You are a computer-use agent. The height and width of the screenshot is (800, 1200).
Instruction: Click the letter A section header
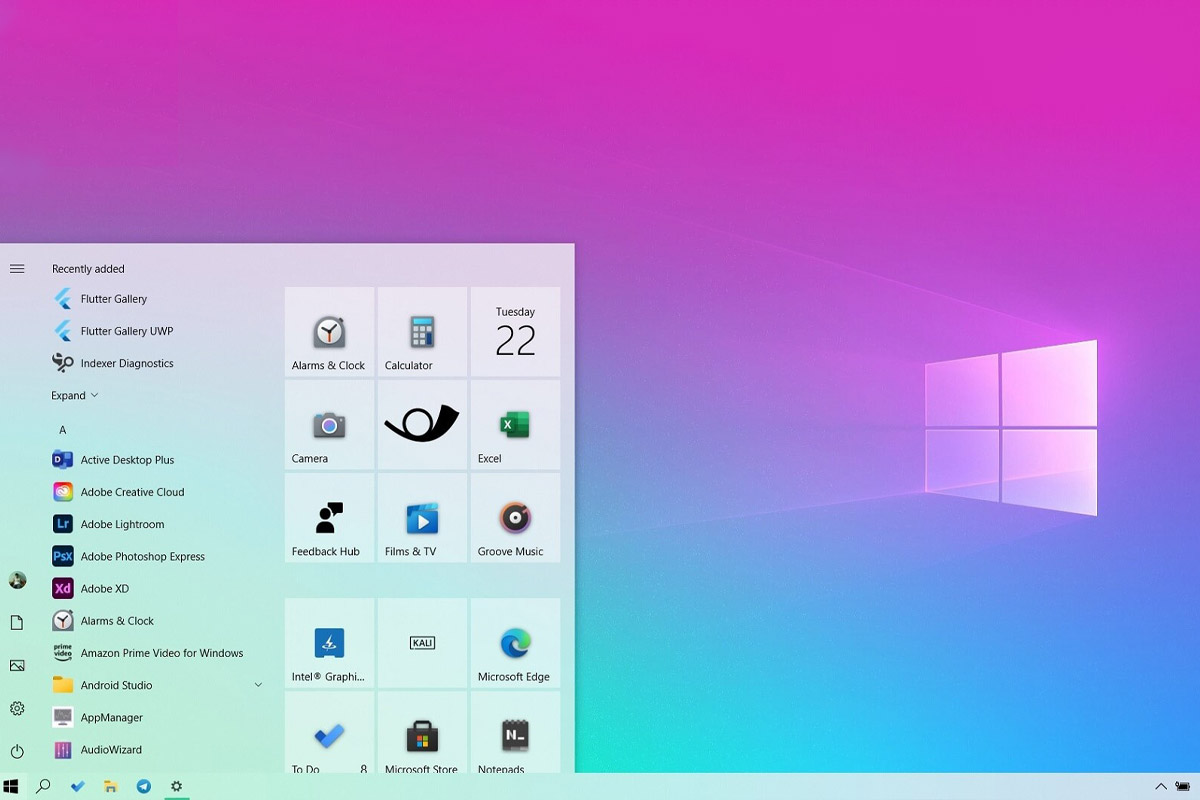[x=62, y=430]
